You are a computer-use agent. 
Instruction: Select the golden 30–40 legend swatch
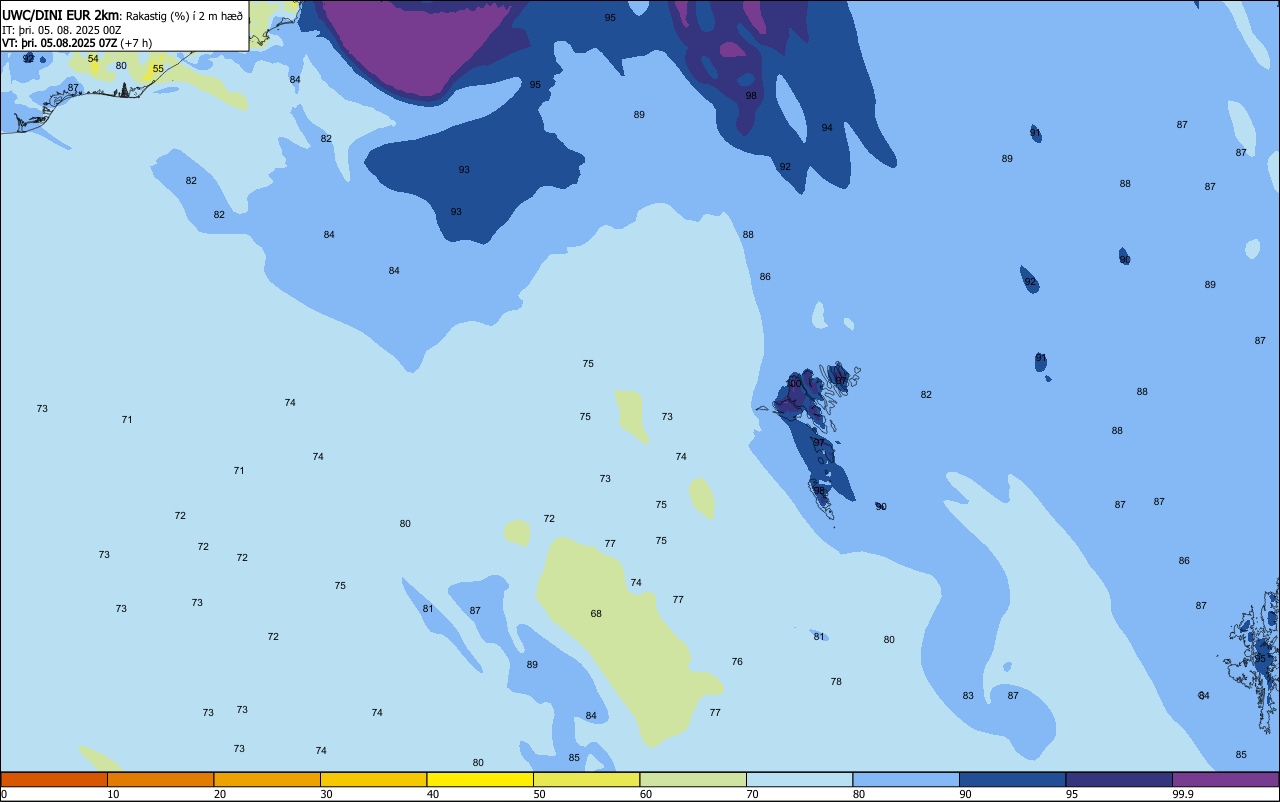pos(374,779)
